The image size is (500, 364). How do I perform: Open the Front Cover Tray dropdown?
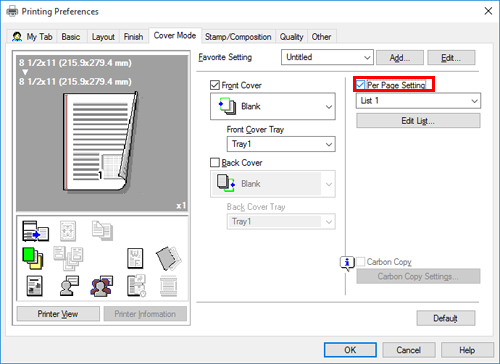pyautogui.click(x=281, y=144)
